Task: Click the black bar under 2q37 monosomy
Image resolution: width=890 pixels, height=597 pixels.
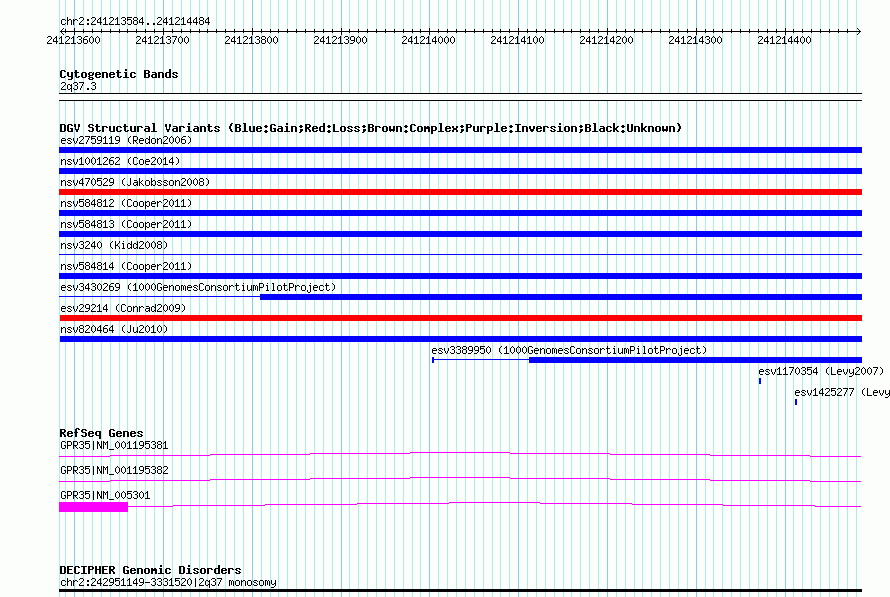Action: tap(460, 591)
